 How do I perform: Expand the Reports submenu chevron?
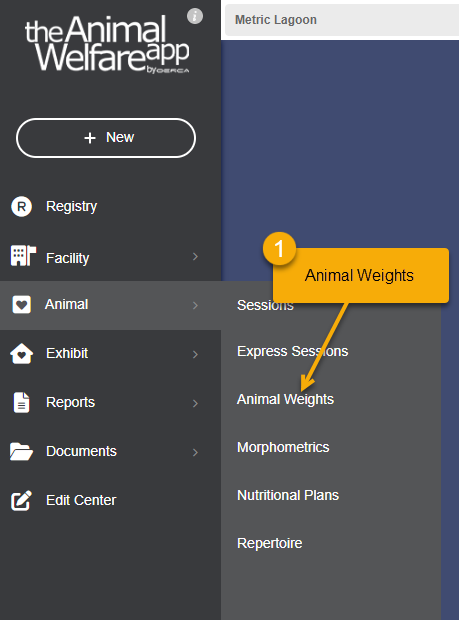pyautogui.click(x=195, y=403)
